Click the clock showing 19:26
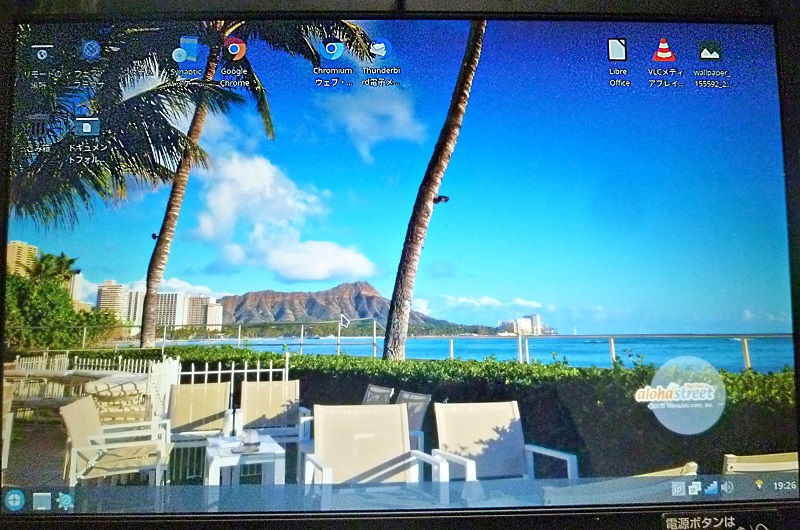The image size is (800, 530). (784, 486)
